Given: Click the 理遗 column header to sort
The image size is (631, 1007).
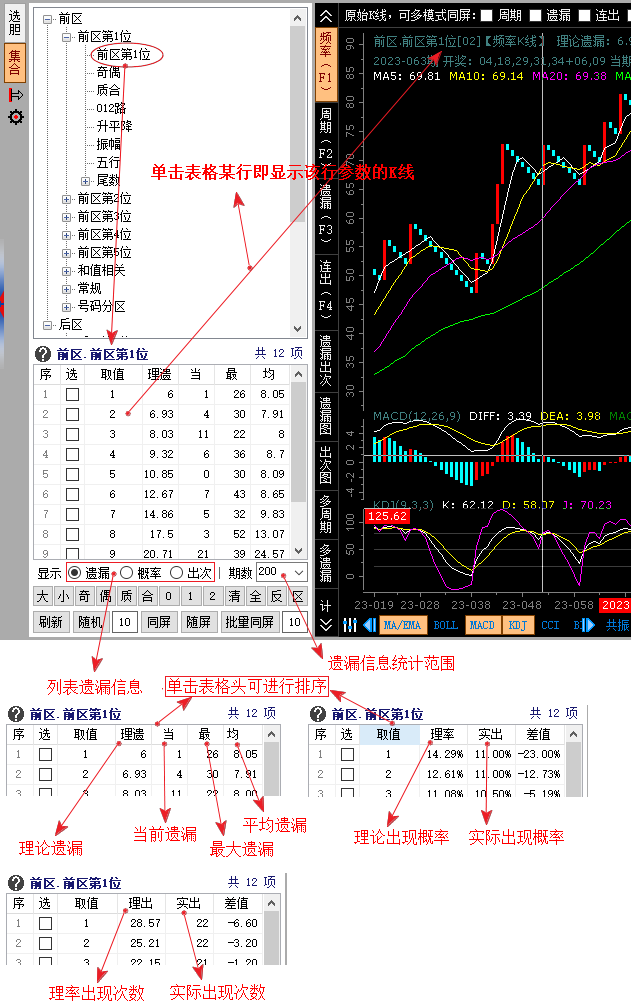Looking at the screenshot, I should point(158,374).
